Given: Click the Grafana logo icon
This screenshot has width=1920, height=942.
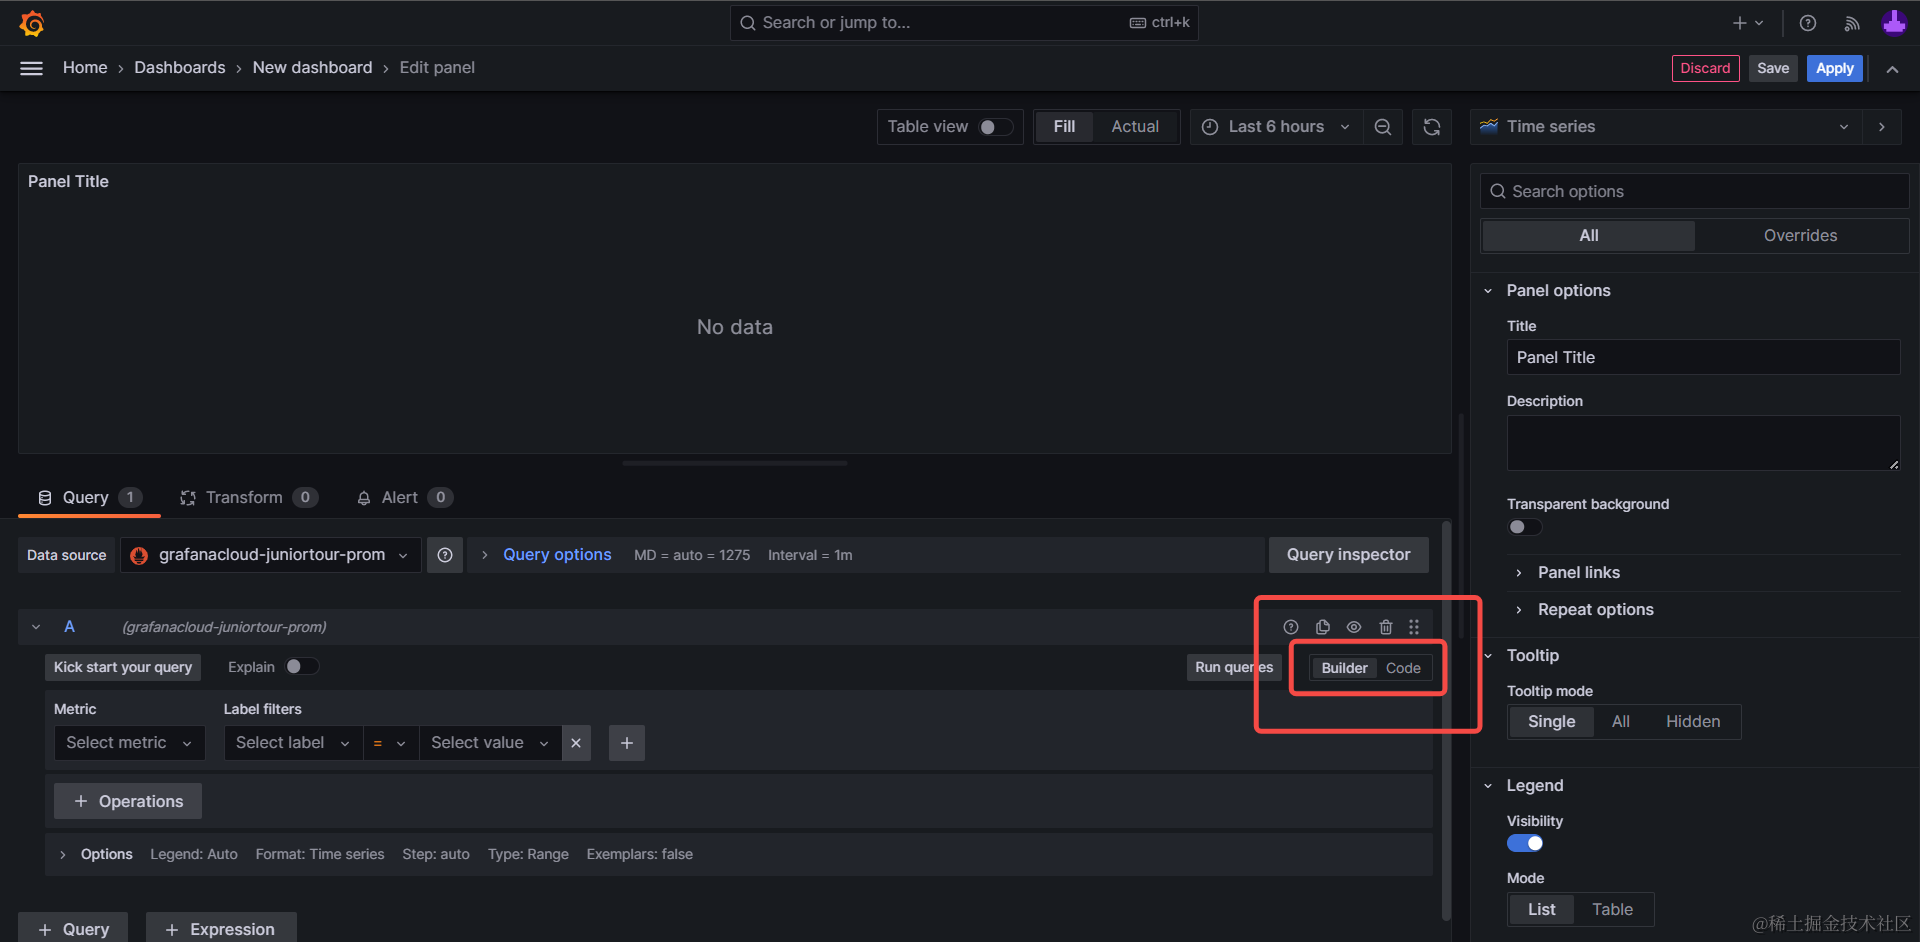Looking at the screenshot, I should click(32, 23).
